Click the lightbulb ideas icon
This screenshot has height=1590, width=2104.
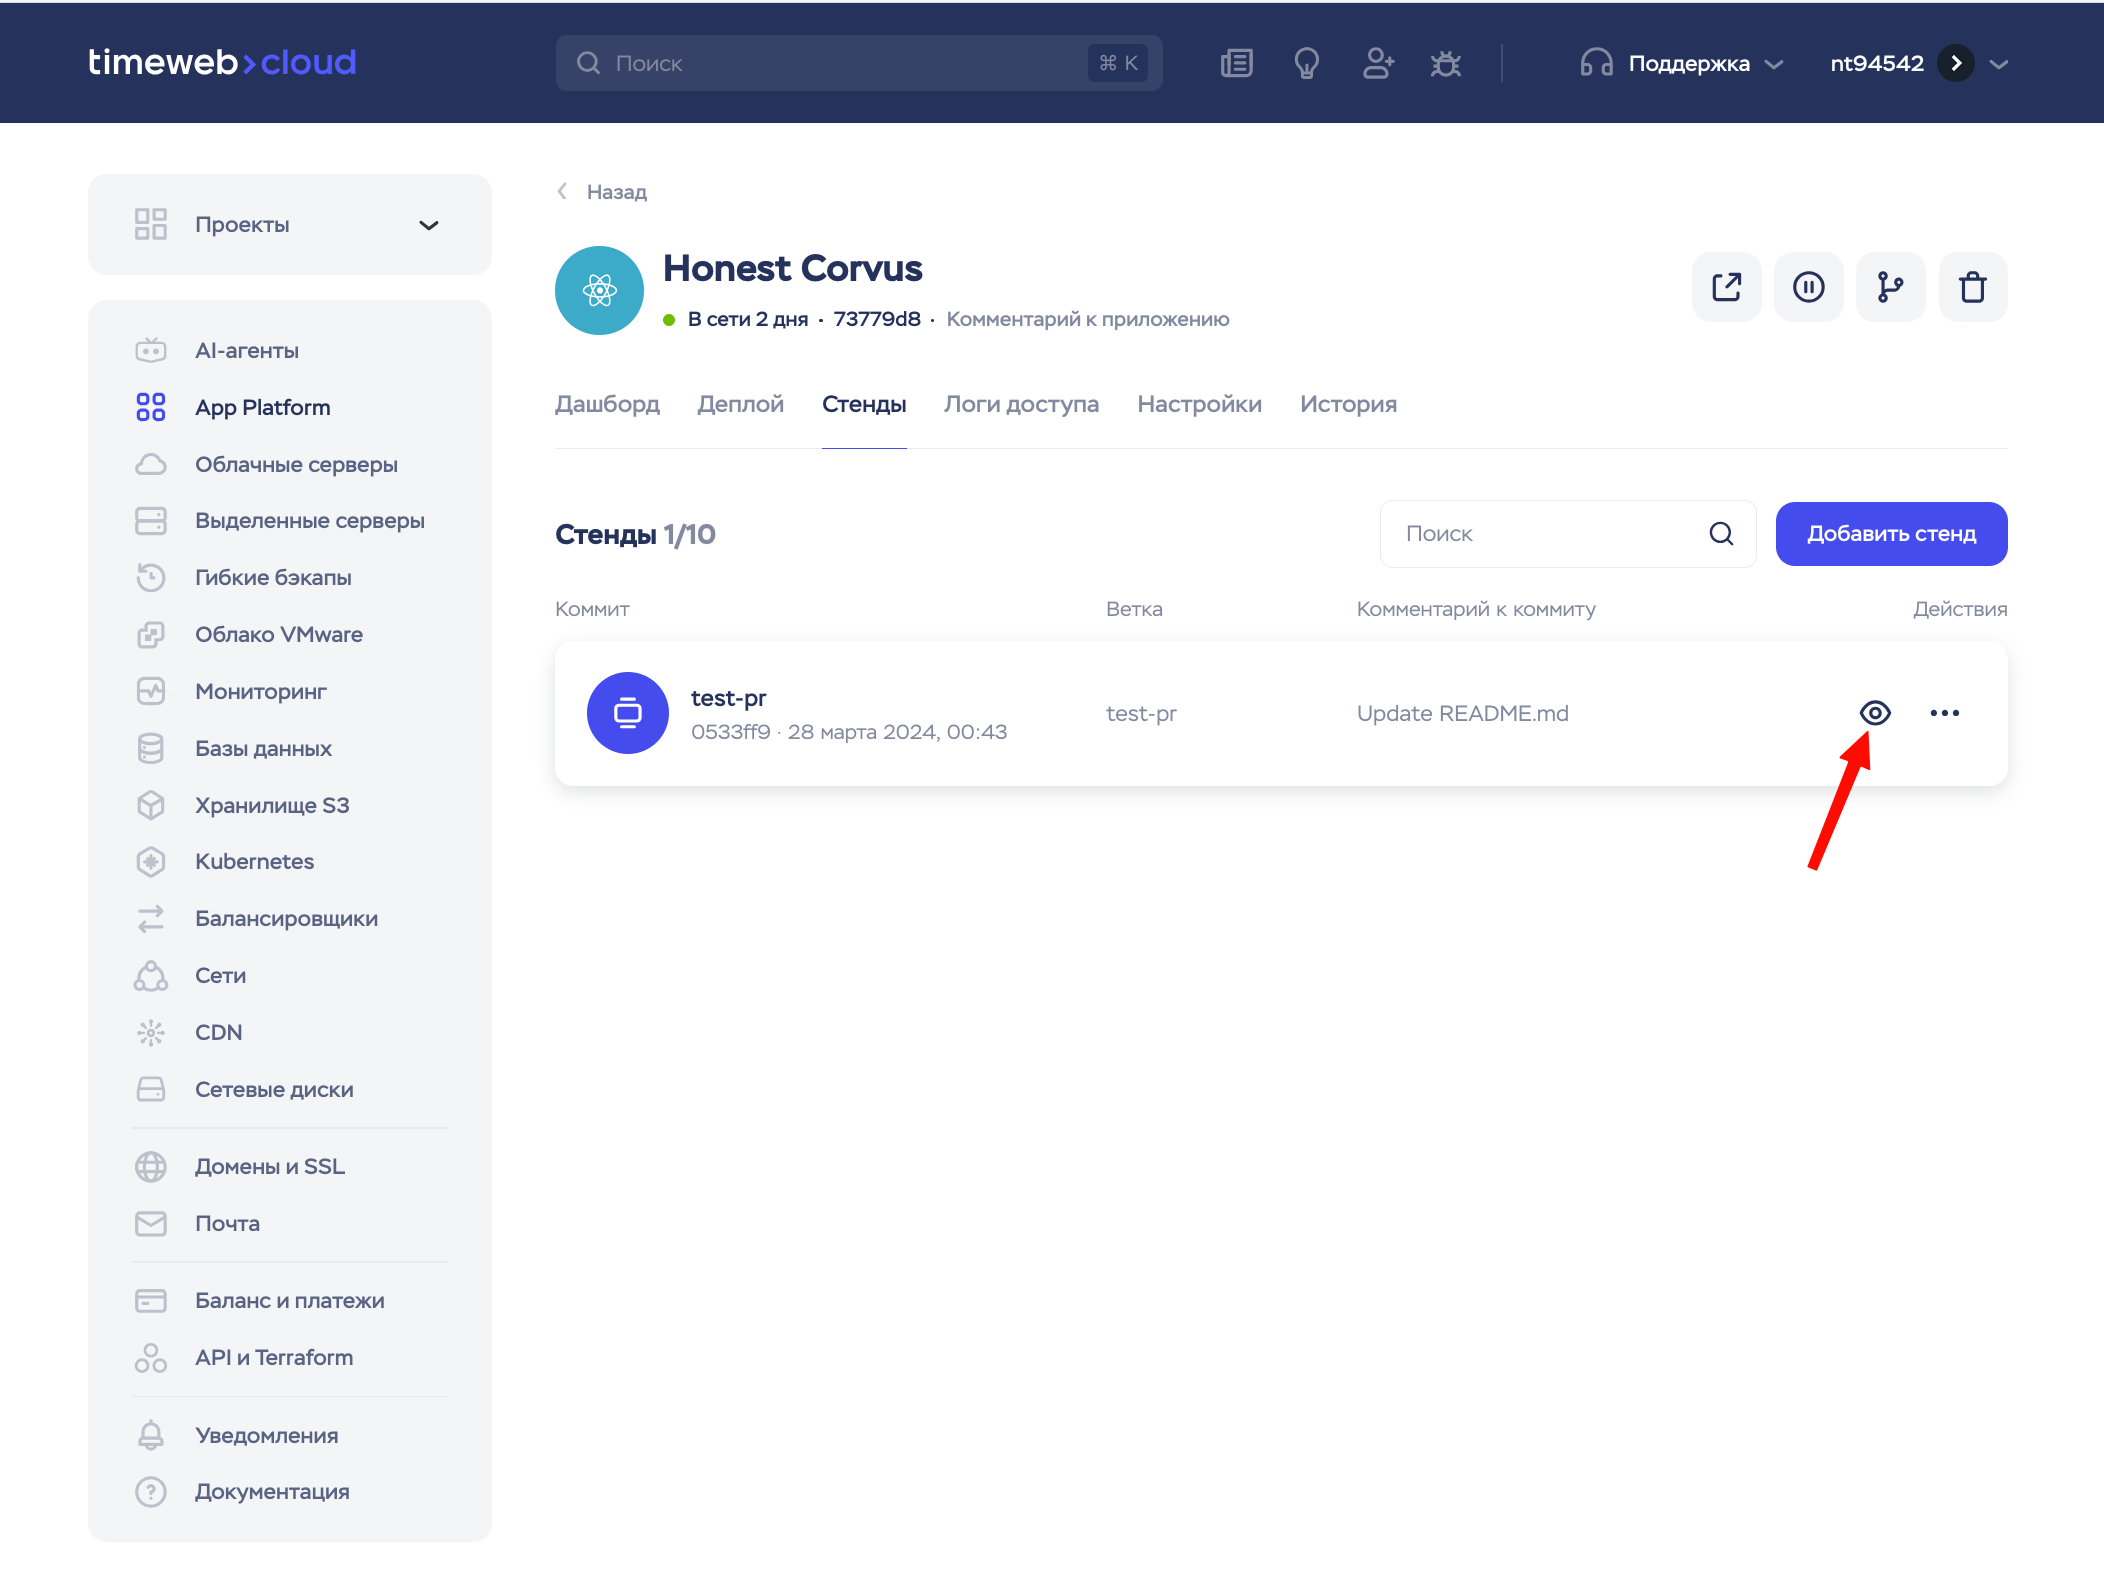1306,64
